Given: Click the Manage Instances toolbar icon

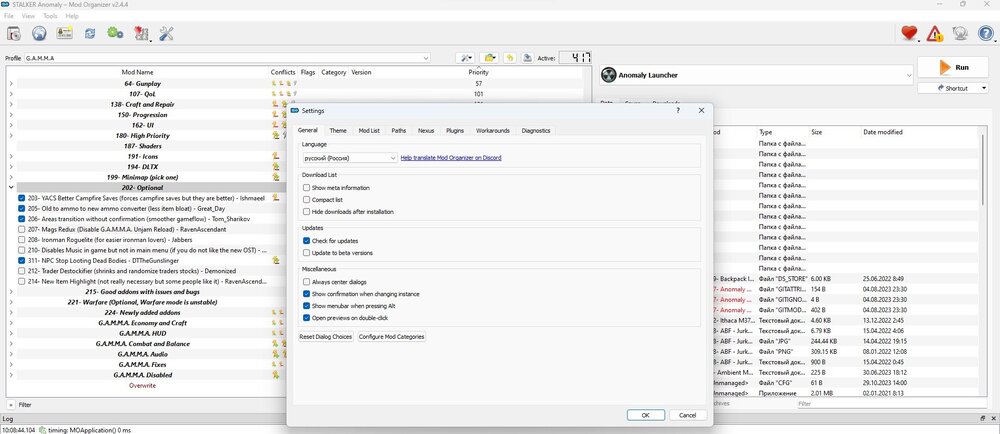Looking at the screenshot, I should (14, 34).
